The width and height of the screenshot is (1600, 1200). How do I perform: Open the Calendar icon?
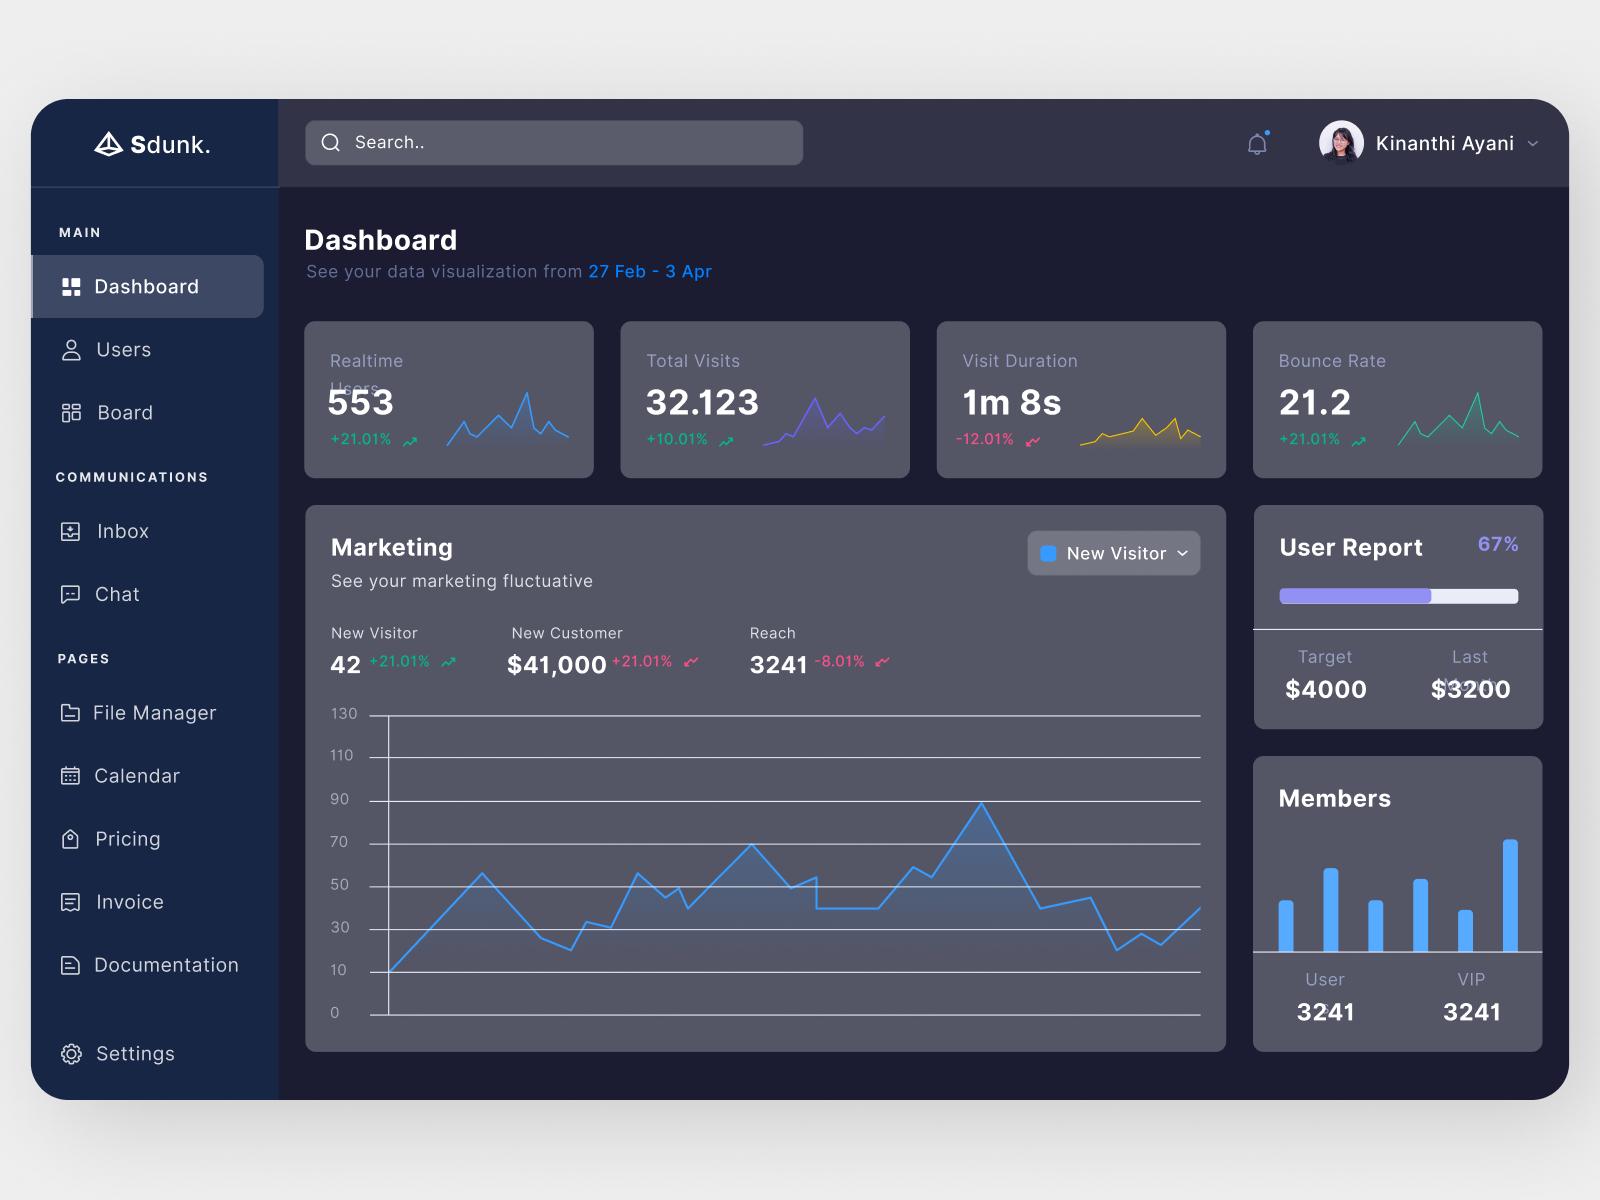click(70, 776)
